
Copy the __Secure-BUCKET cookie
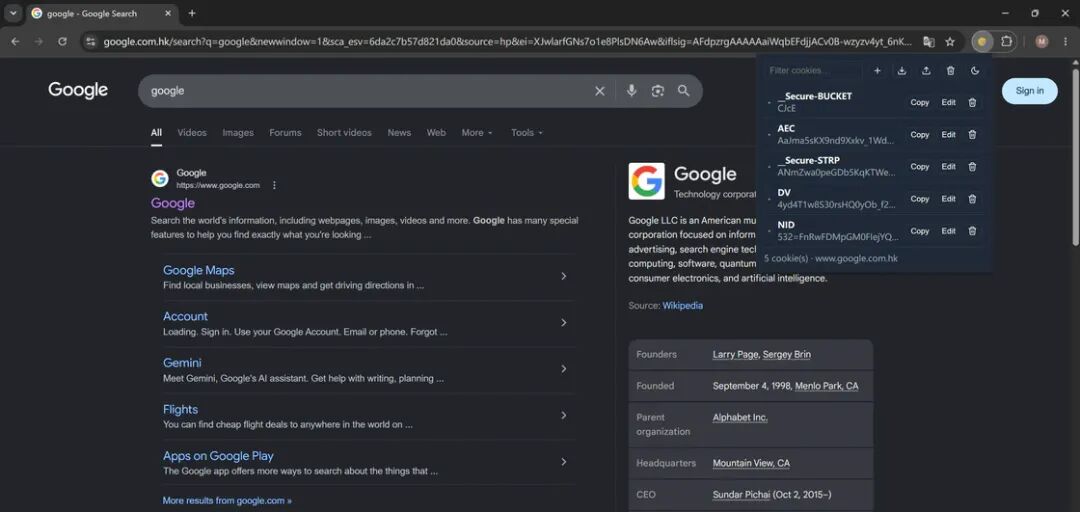pos(920,103)
